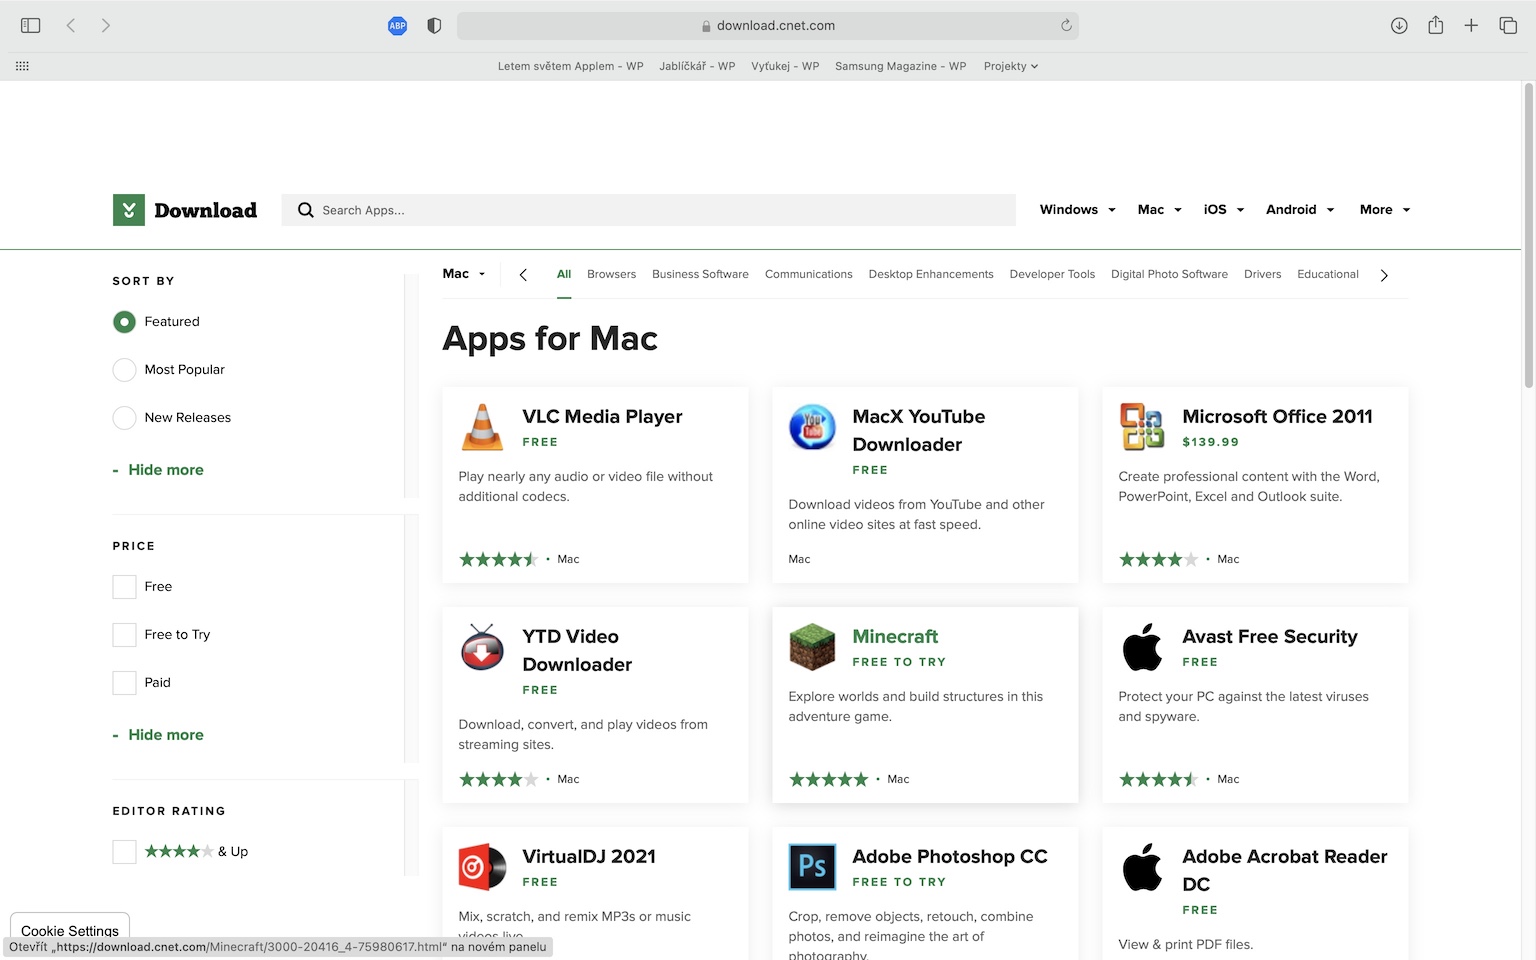Image resolution: width=1536 pixels, height=960 pixels.
Task: Switch to the Educational category tab
Action: [1328, 274]
